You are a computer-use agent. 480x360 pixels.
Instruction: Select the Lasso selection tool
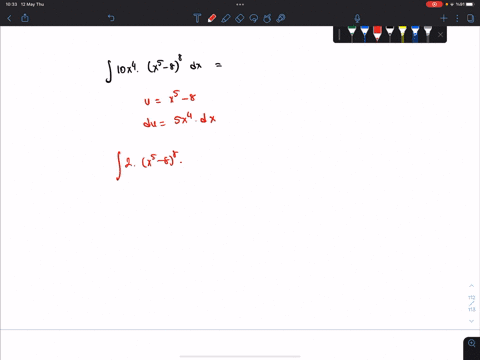point(254,18)
